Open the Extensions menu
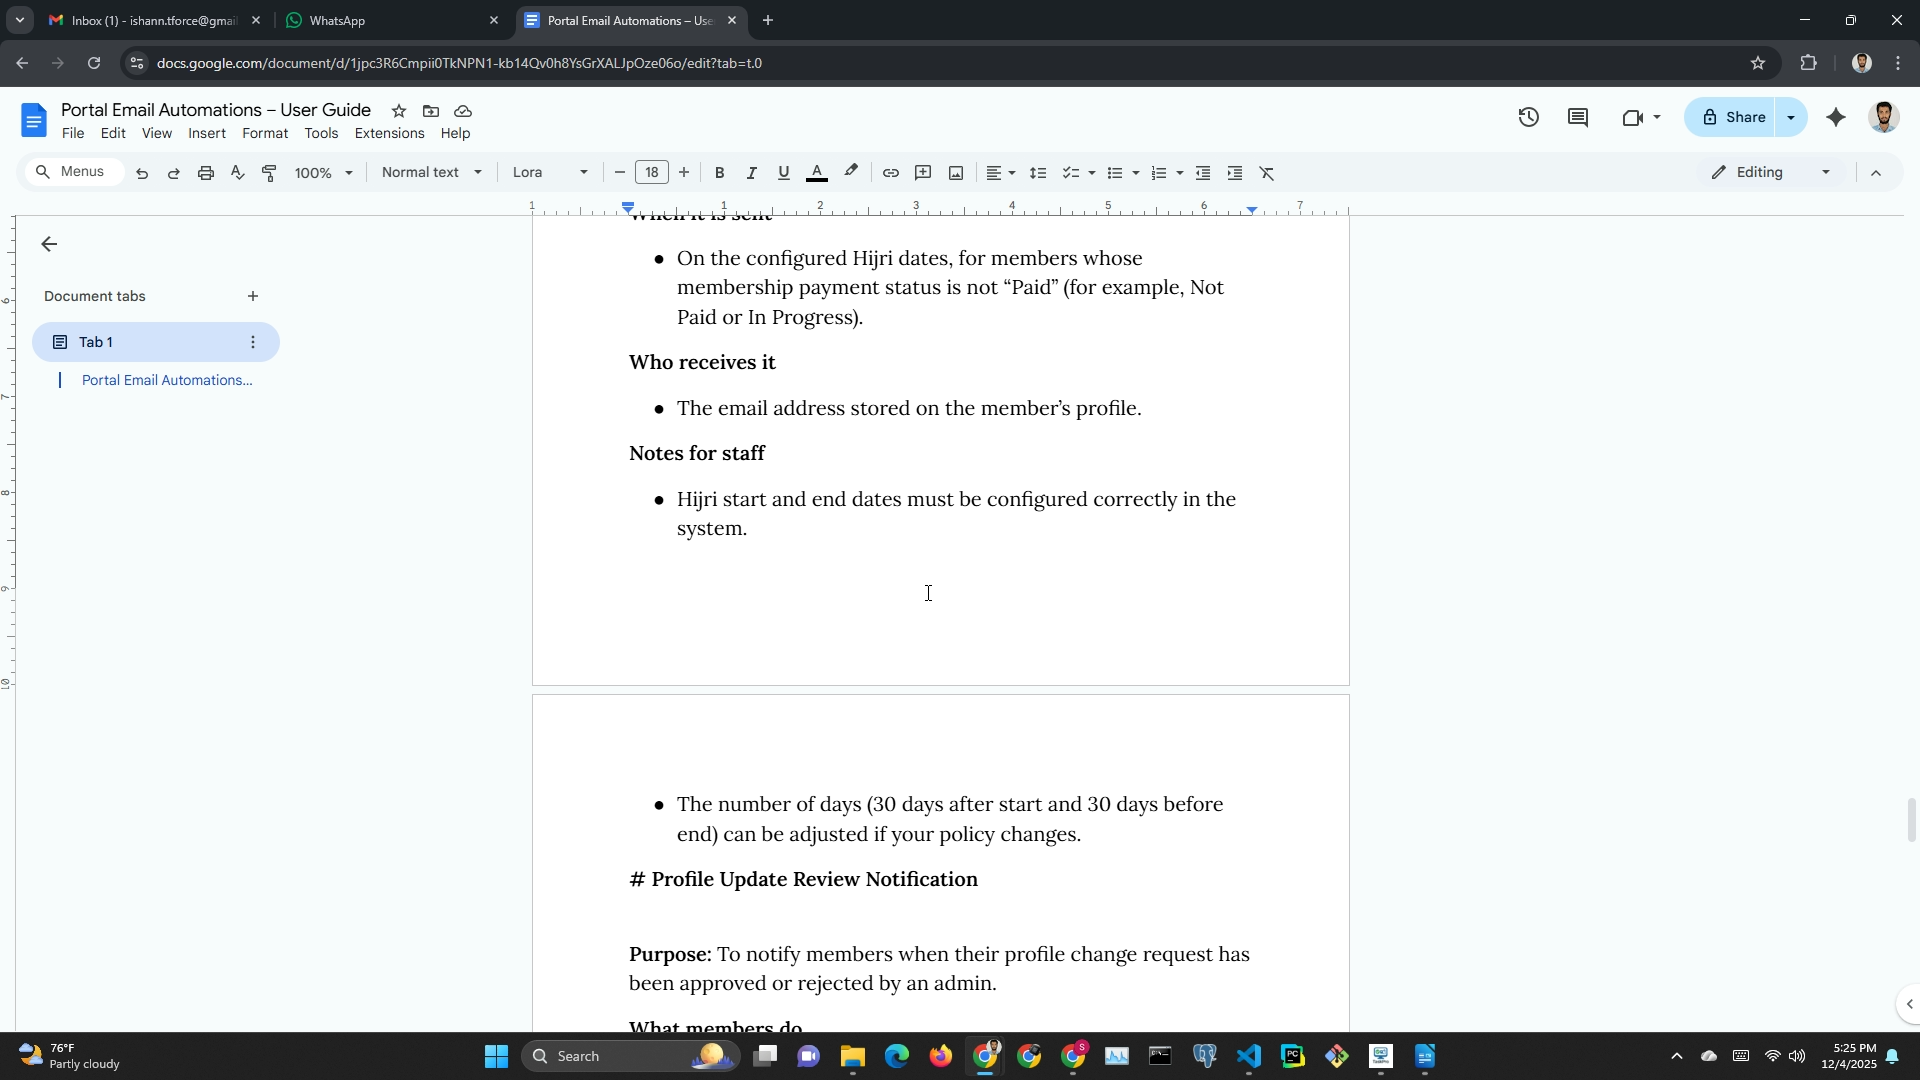The image size is (1920, 1080). click(389, 133)
